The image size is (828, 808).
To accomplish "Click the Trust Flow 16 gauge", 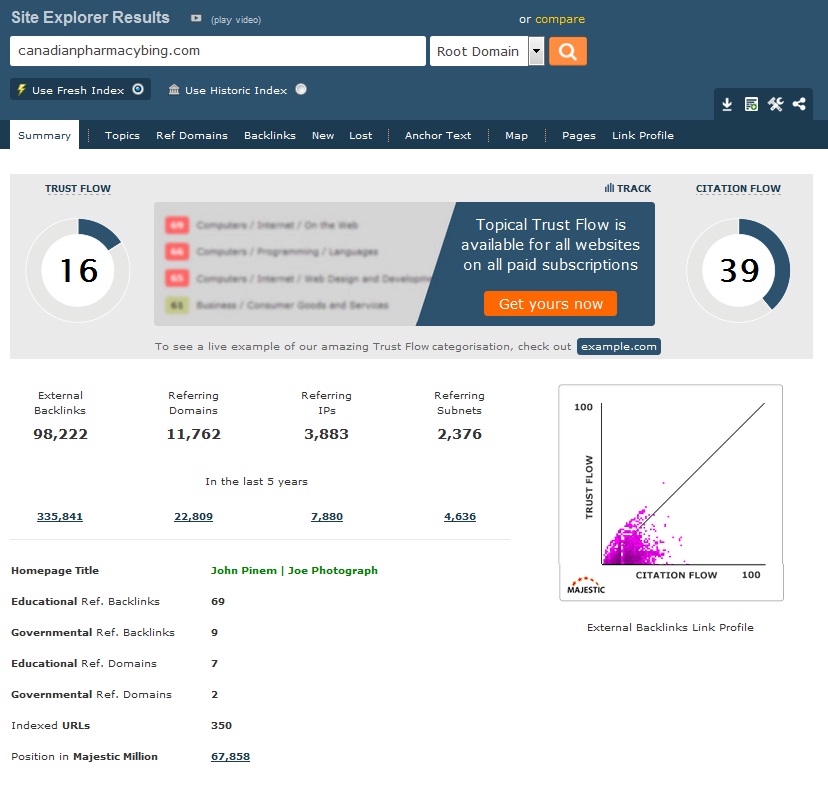I will pos(78,270).
